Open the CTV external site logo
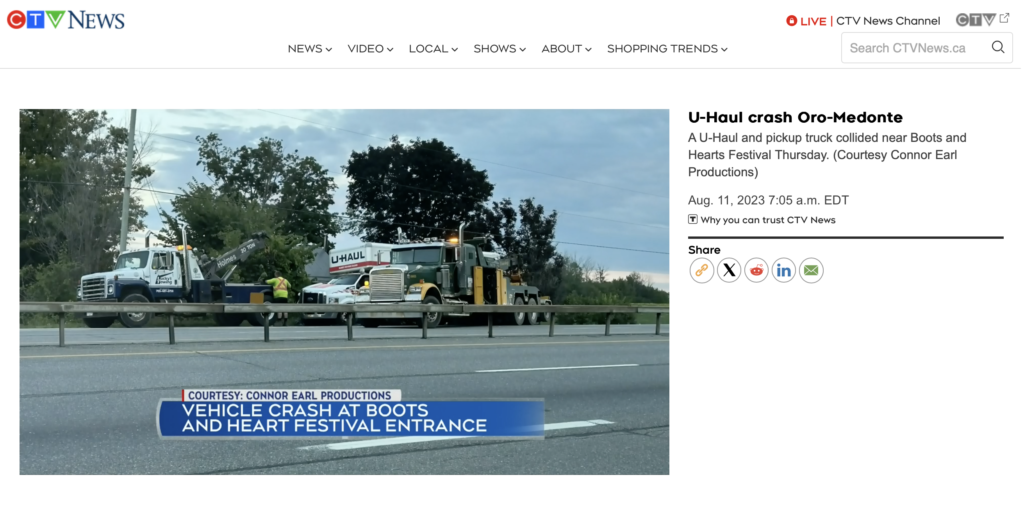Image resolution: width=1024 pixels, height=505 pixels. tap(982, 20)
